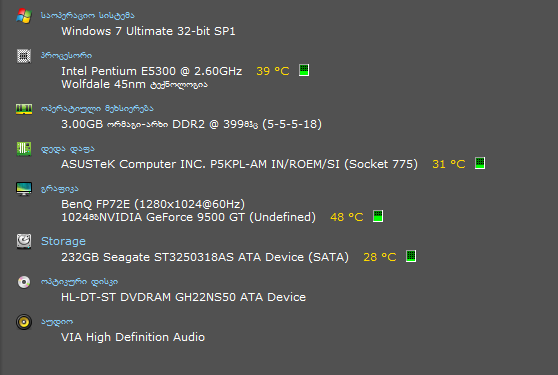The height and width of the screenshot is (375, 558).
Task: Open the graphics section heading link
Action: [x=59, y=189]
